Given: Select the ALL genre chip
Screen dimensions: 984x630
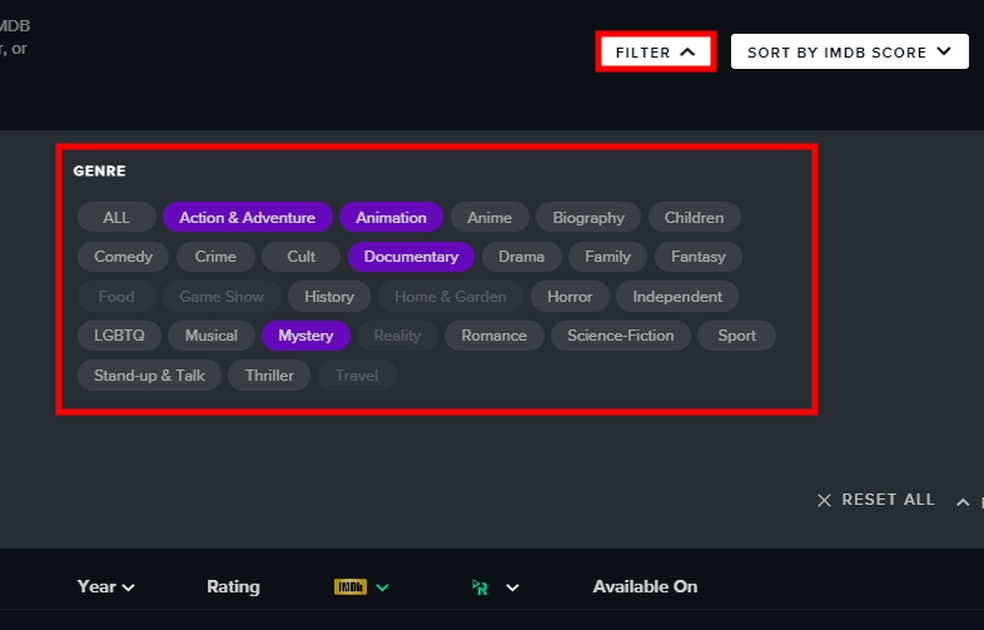Looking at the screenshot, I should 116,218.
